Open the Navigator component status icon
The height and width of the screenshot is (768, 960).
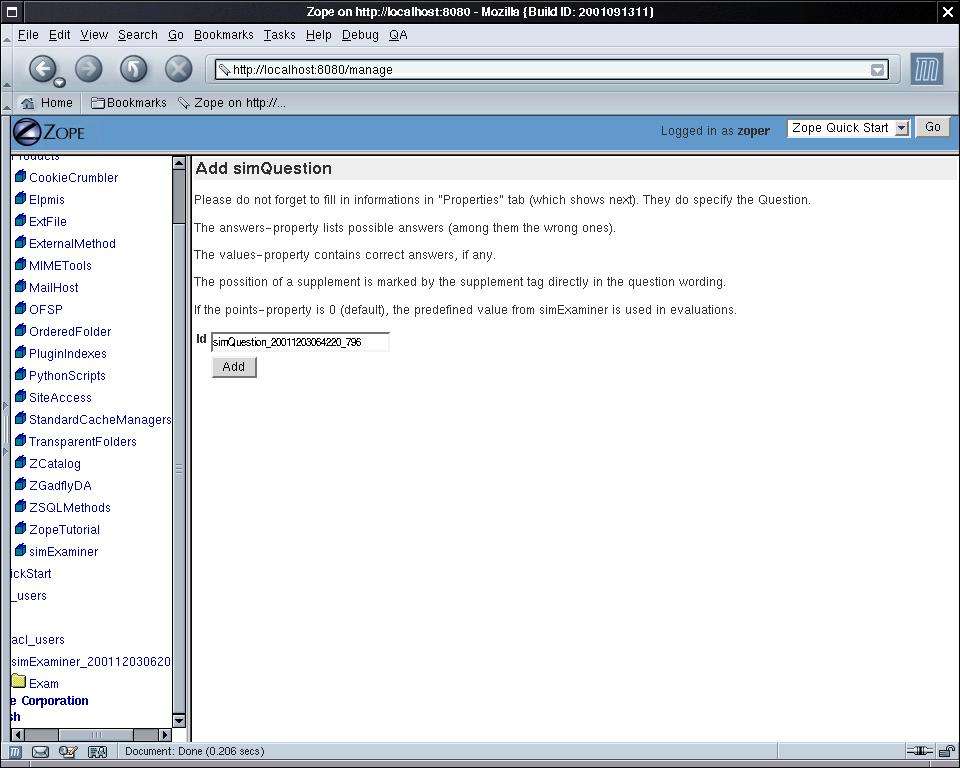15,751
